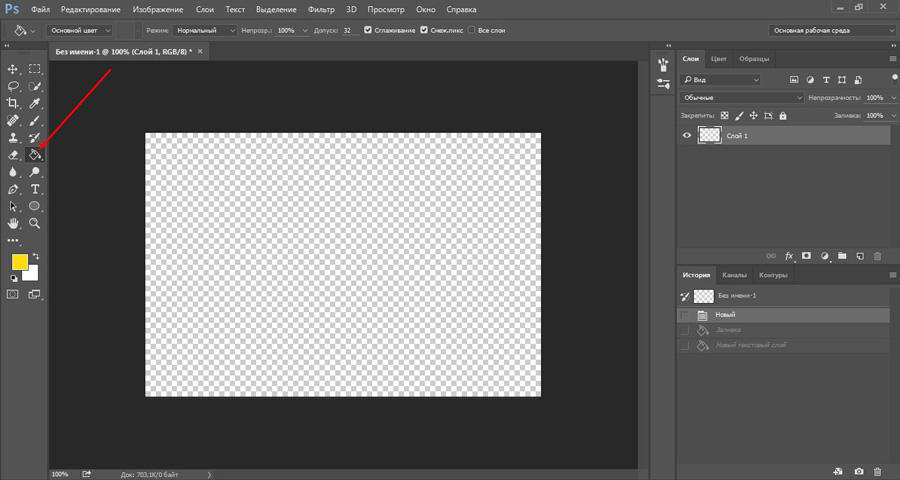Select the Pen tool
The width and height of the screenshot is (900, 480).
pyautogui.click(x=13, y=189)
